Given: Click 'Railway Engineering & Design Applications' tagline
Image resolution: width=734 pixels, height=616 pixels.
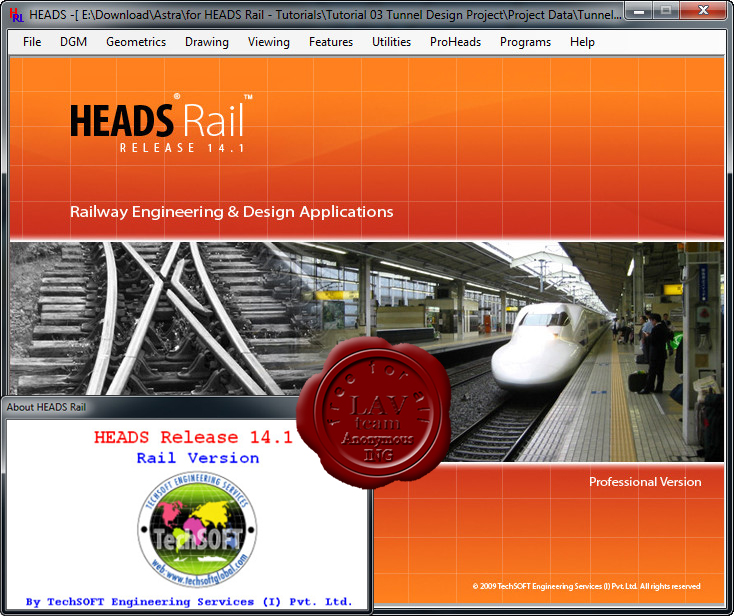Looking at the screenshot, I should [x=231, y=212].
